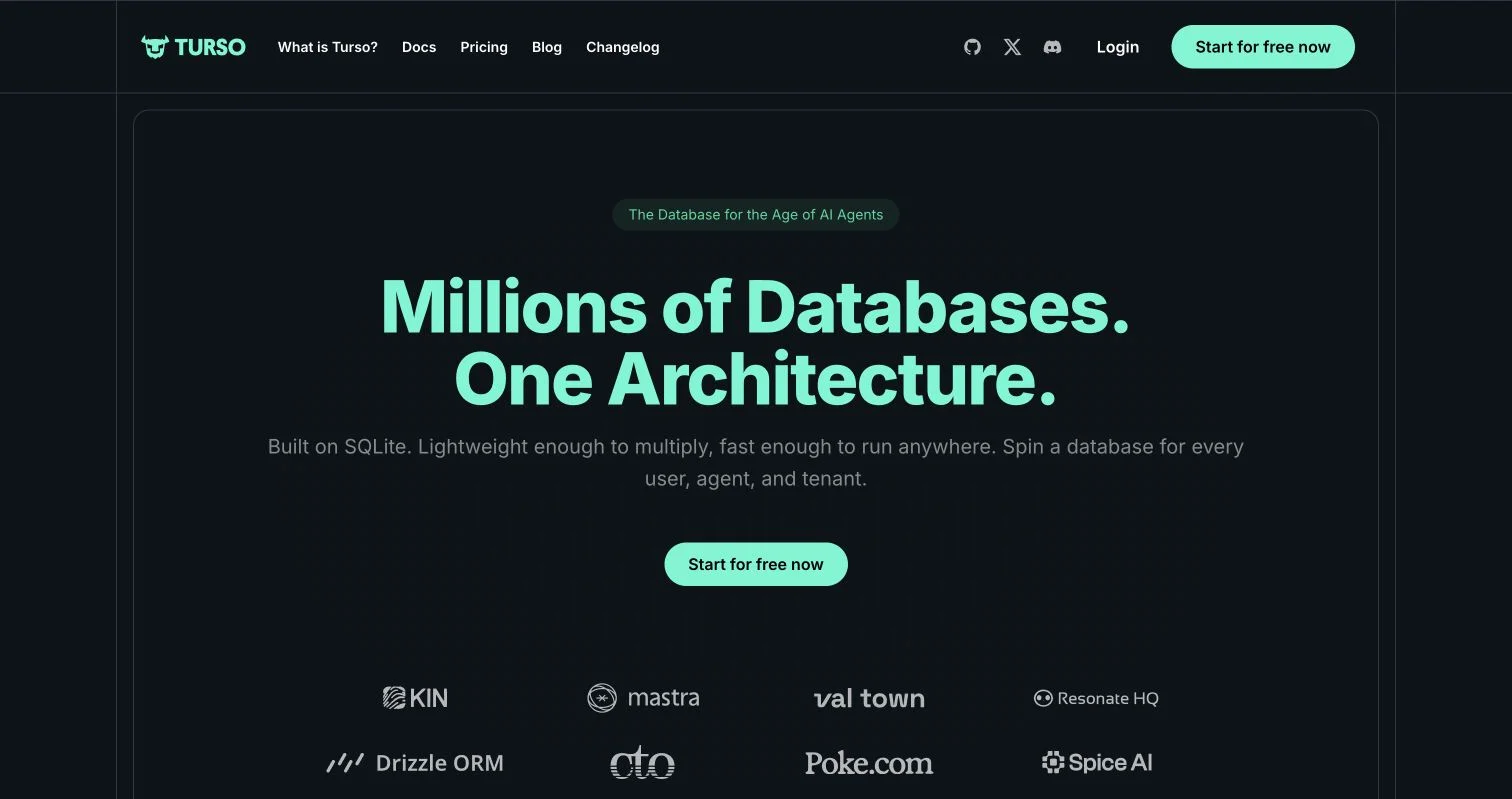Click the Login link
Viewport: 1512px width, 799px height.
coord(1118,47)
